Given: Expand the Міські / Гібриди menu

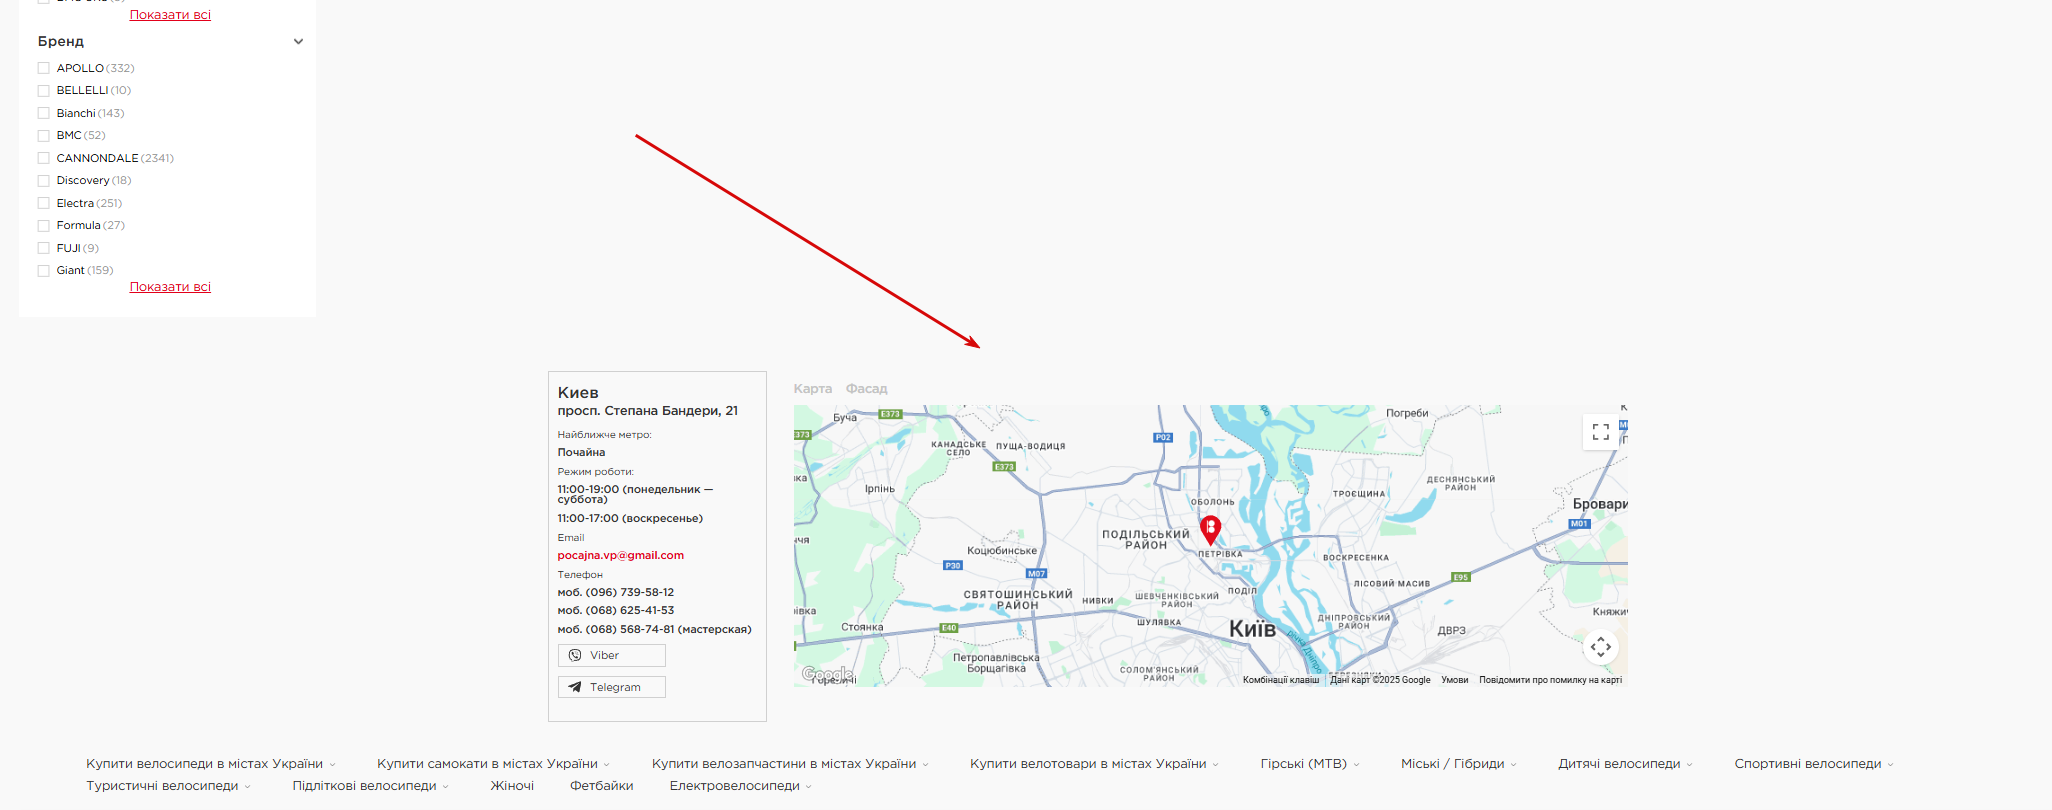Looking at the screenshot, I should (1458, 764).
